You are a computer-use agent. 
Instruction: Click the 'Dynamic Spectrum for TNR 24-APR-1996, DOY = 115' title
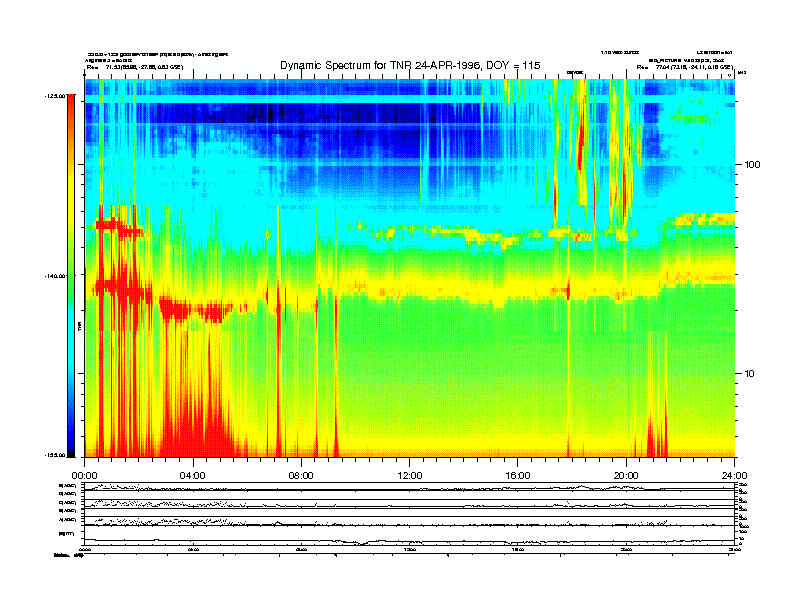click(410, 65)
